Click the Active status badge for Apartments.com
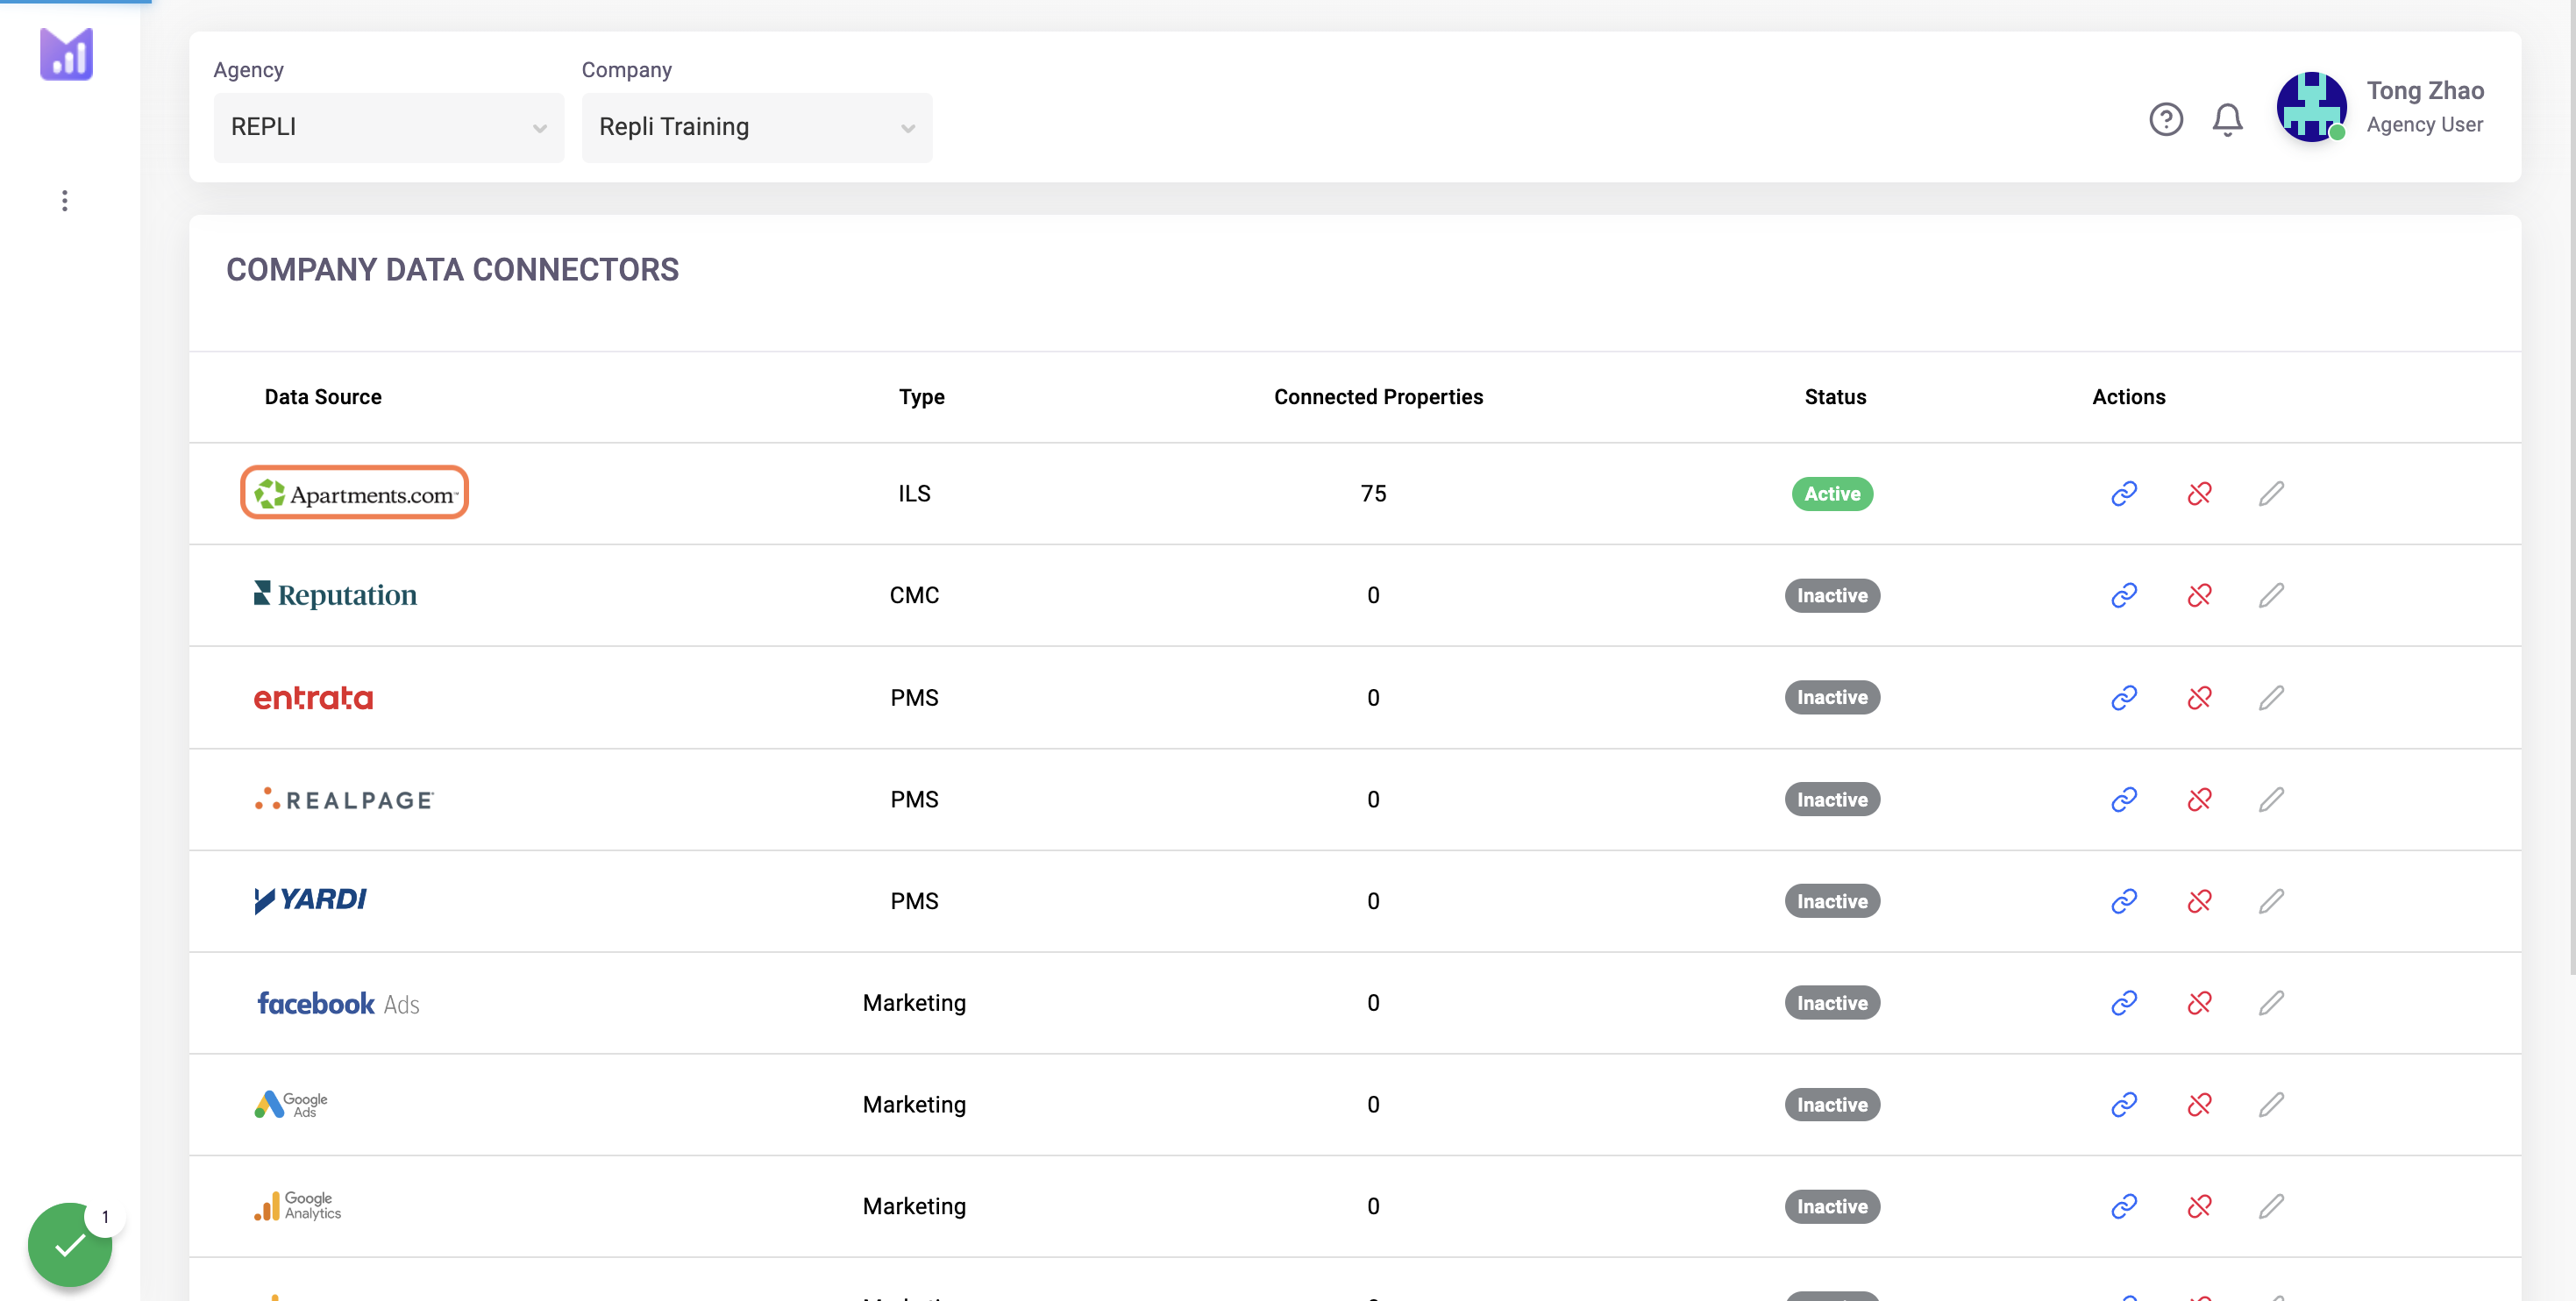Screen dimensions: 2576x1301 pyautogui.click(x=1832, y=494)
